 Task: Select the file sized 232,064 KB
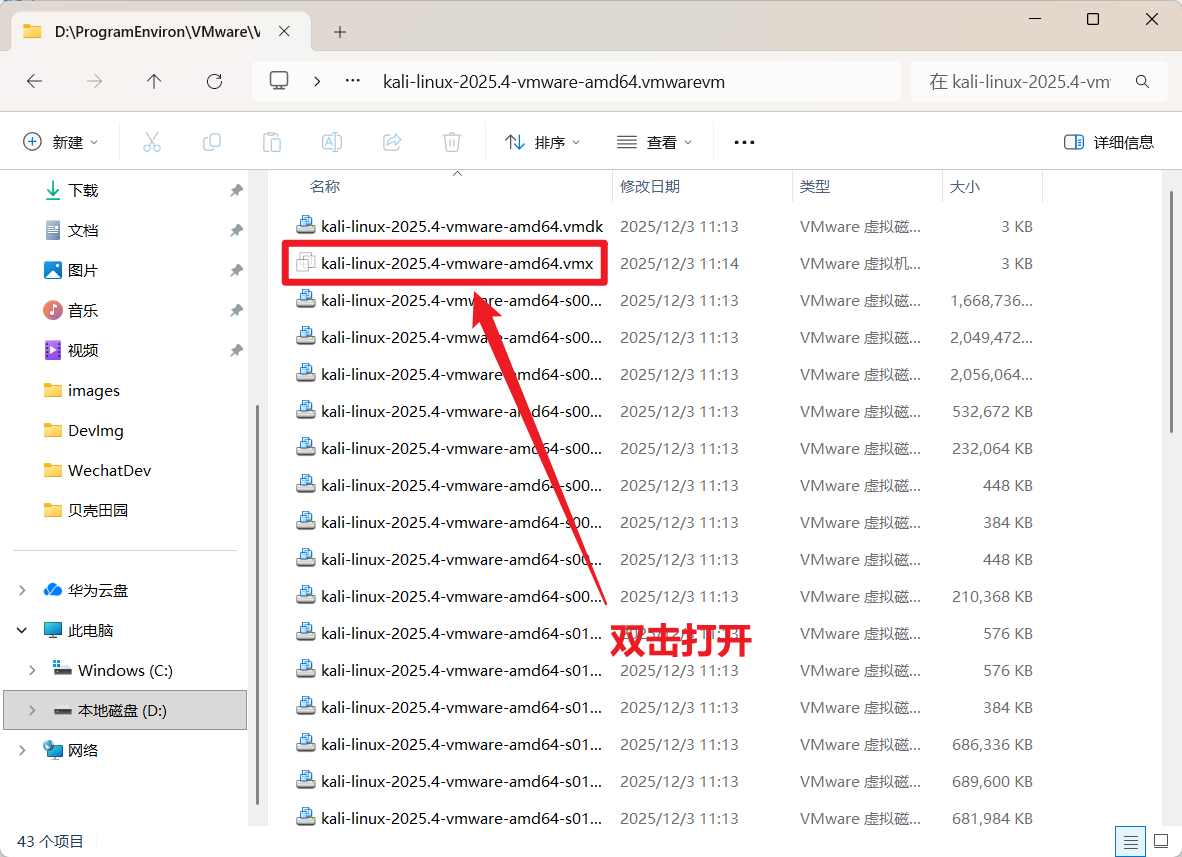(666, 448)
